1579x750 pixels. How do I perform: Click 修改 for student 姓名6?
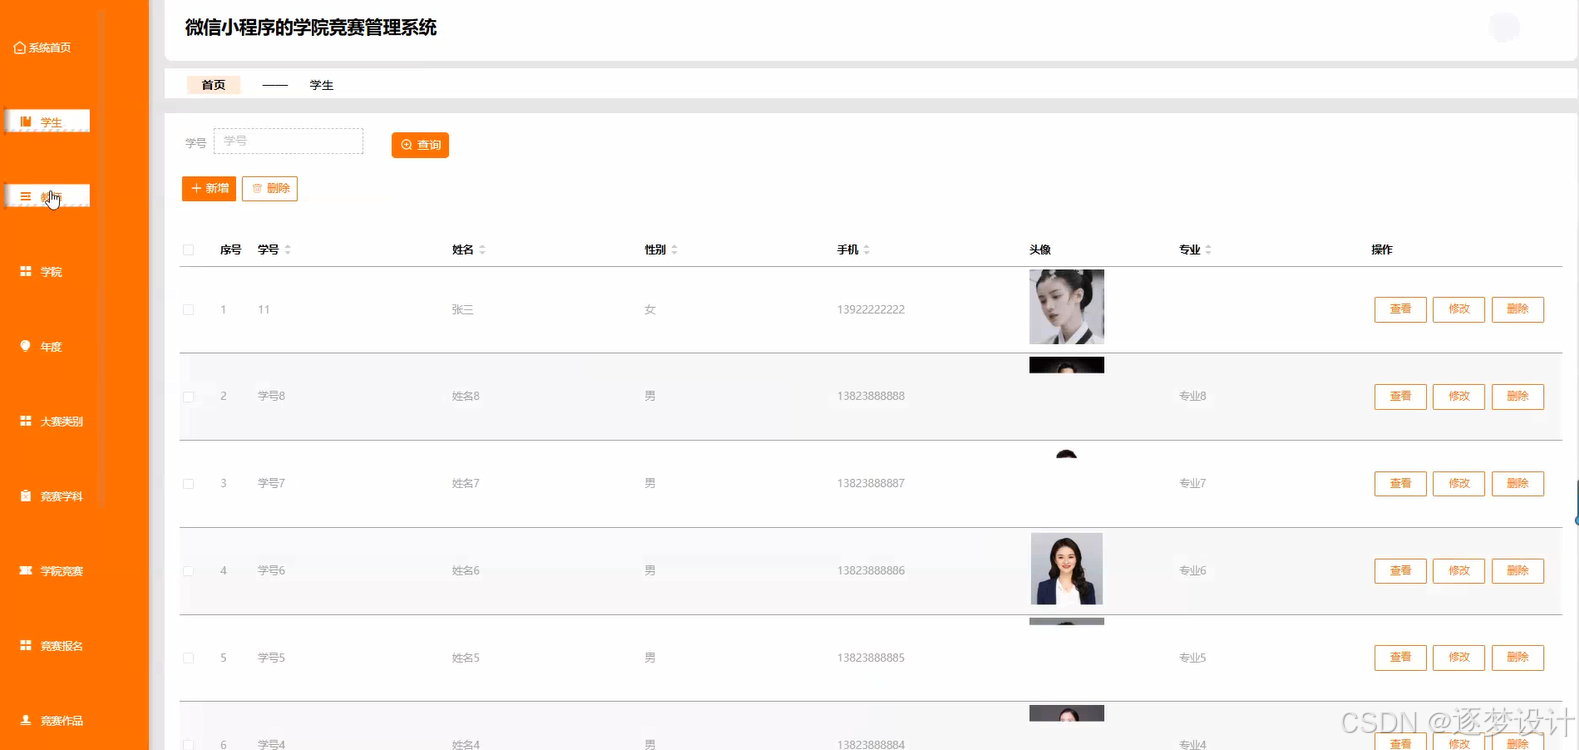(1459, 570)
